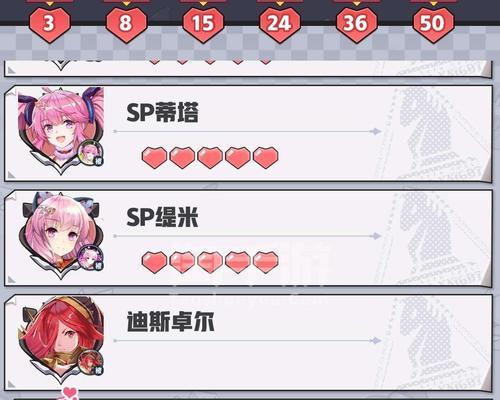This screenshot has height=400, width=500.
Task: Tap small badge icon on 迪斯卓尔 portrait
Action: click(90, 363)
